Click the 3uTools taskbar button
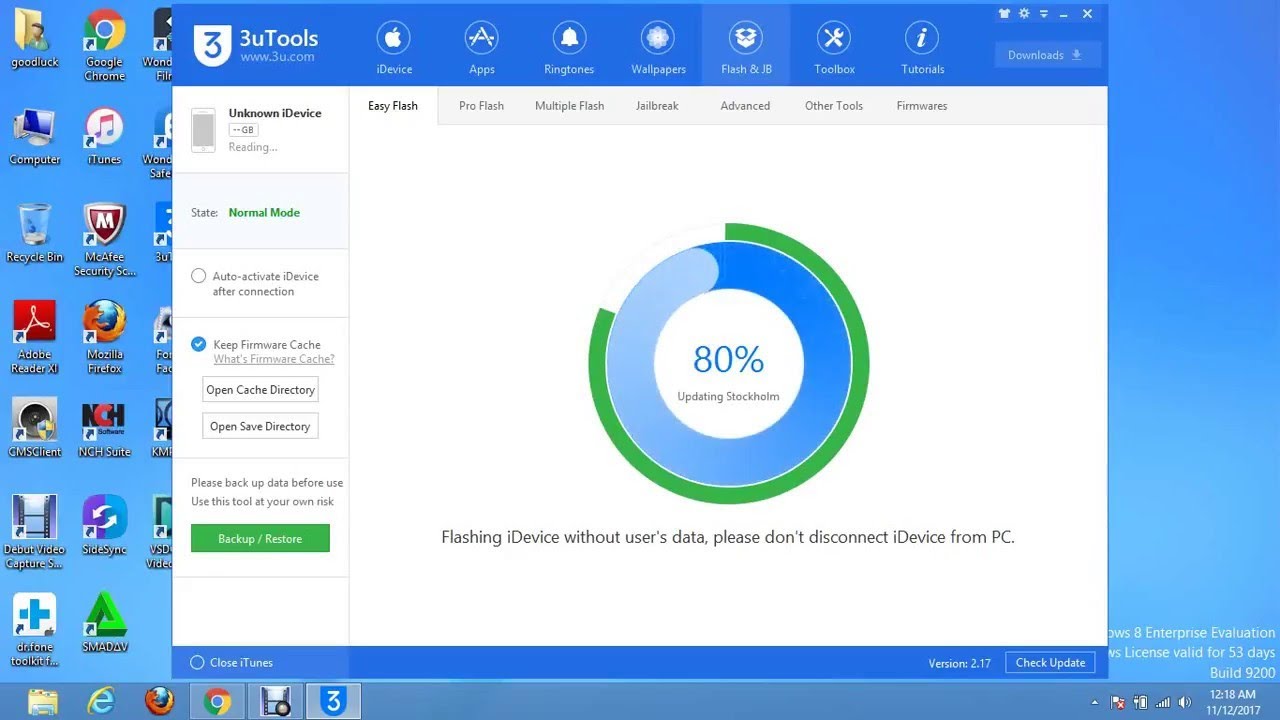 click(x=333, y=702)
